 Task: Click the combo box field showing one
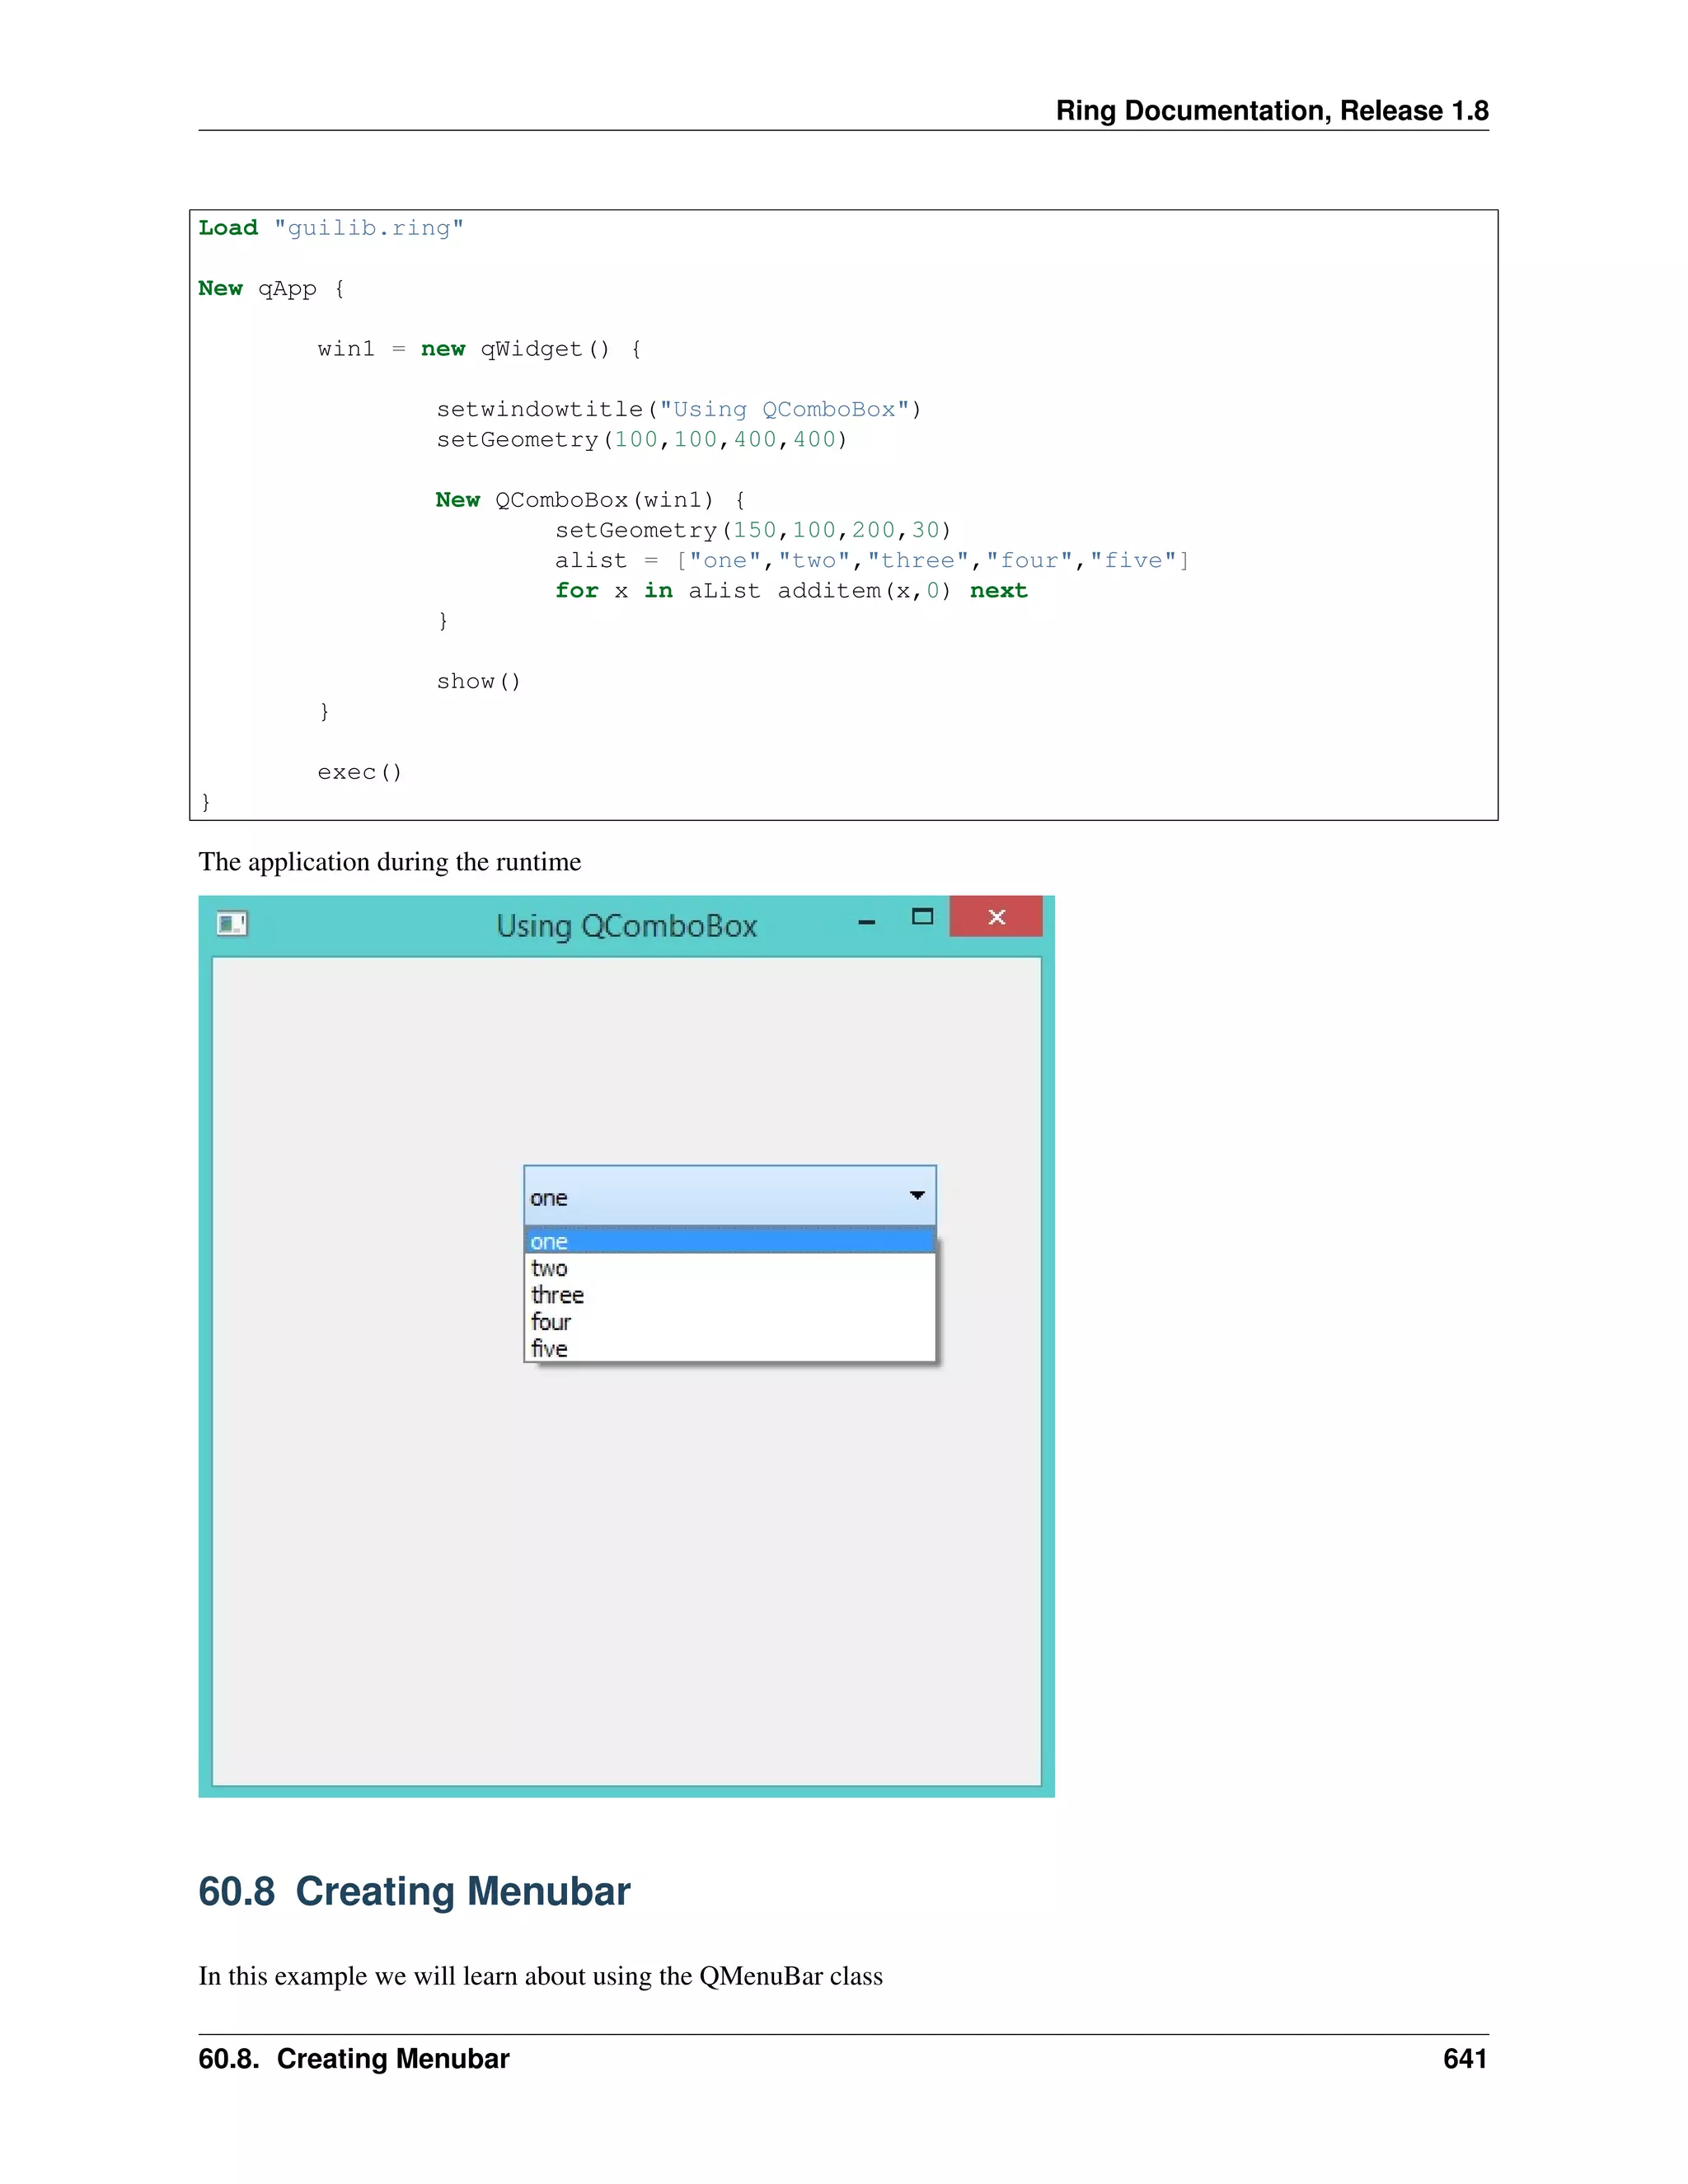(x=700, y=1197)
